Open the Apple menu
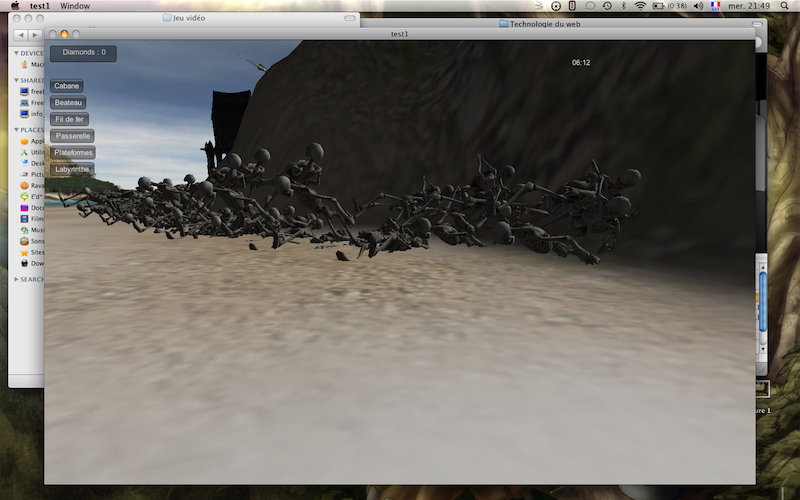This screenshot has width=800, height=500. tap(14, 6)
